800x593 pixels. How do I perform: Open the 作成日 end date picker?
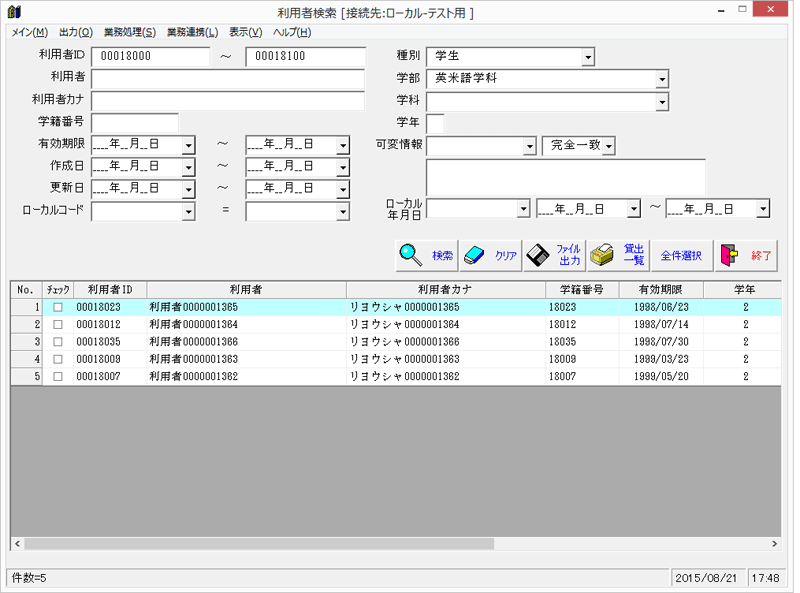(x=343, y=167)
